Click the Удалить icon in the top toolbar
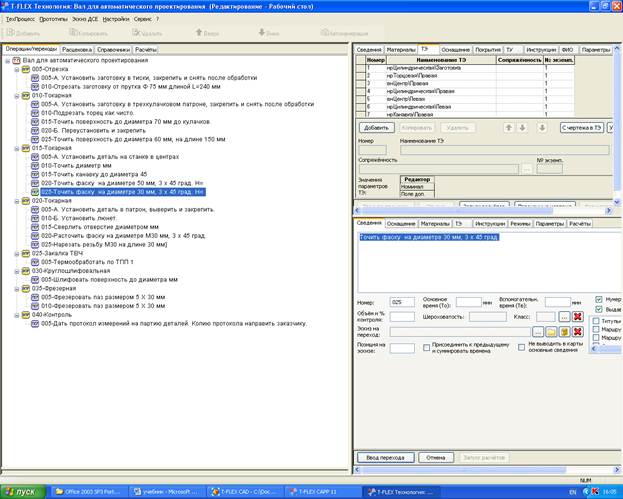 (136, 33)
